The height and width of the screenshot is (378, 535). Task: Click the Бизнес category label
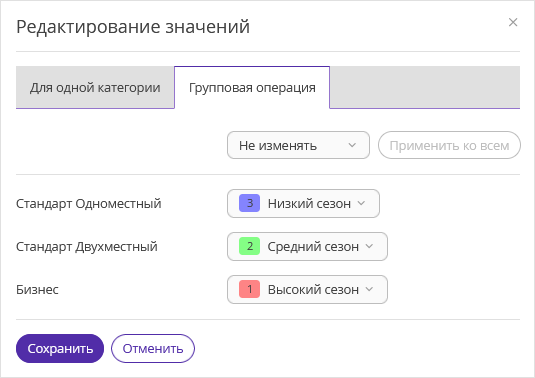(x=37, y=290)
